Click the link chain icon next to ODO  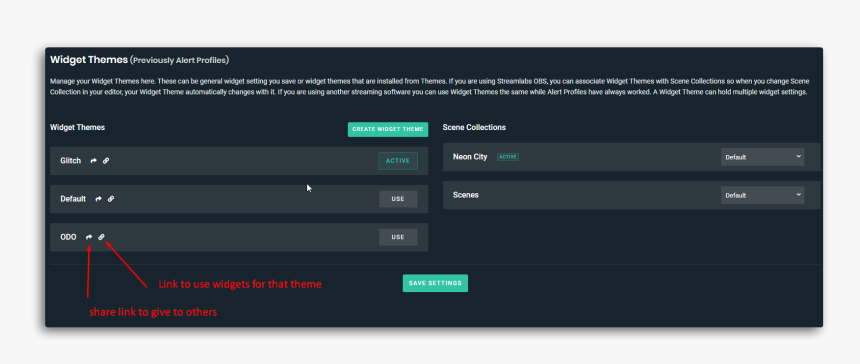[x=101, y=237]
